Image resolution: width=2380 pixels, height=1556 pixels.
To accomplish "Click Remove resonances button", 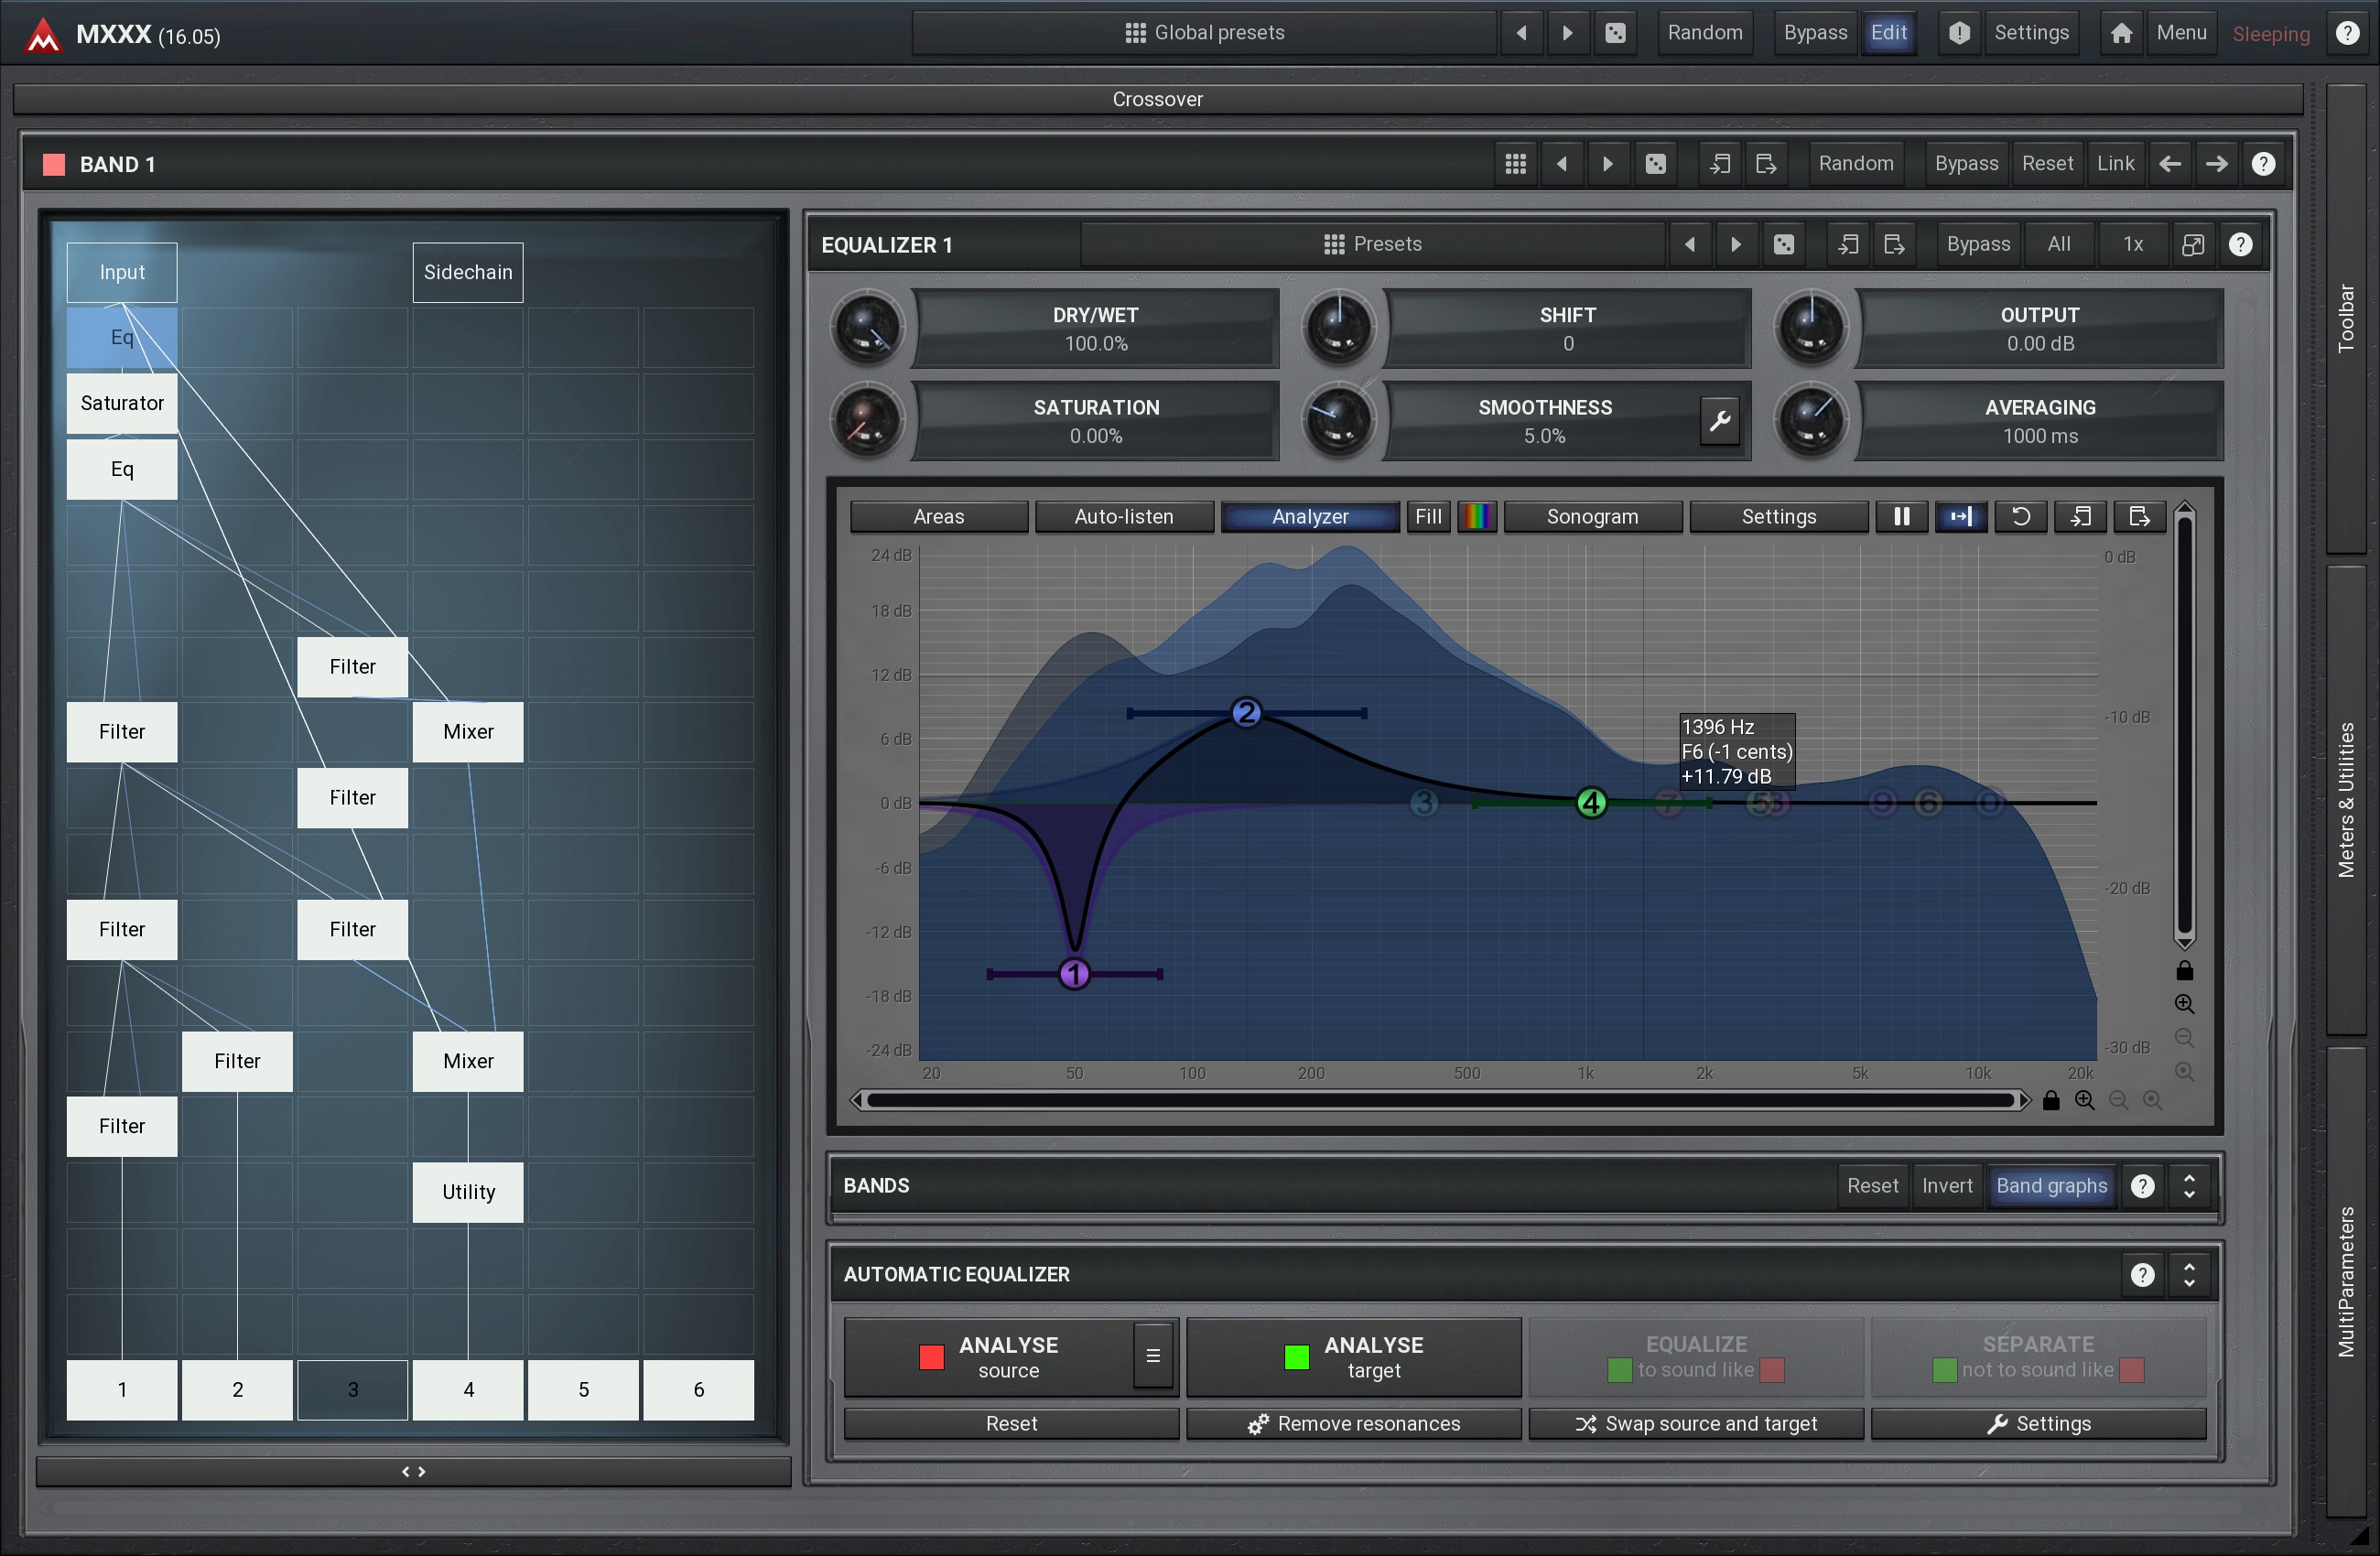I will pyautogui.click(x=1354, y=1423).
